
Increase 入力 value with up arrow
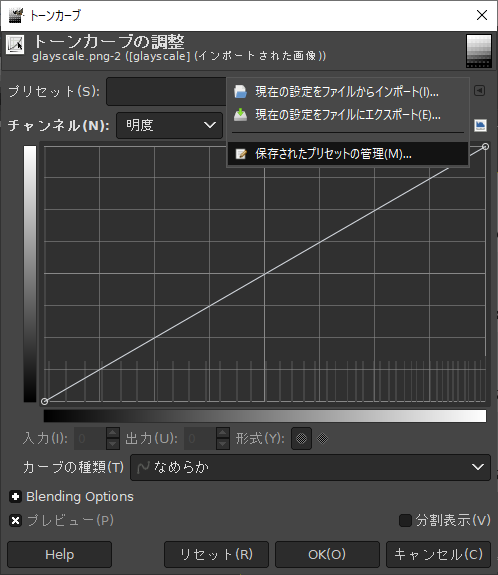113,433
